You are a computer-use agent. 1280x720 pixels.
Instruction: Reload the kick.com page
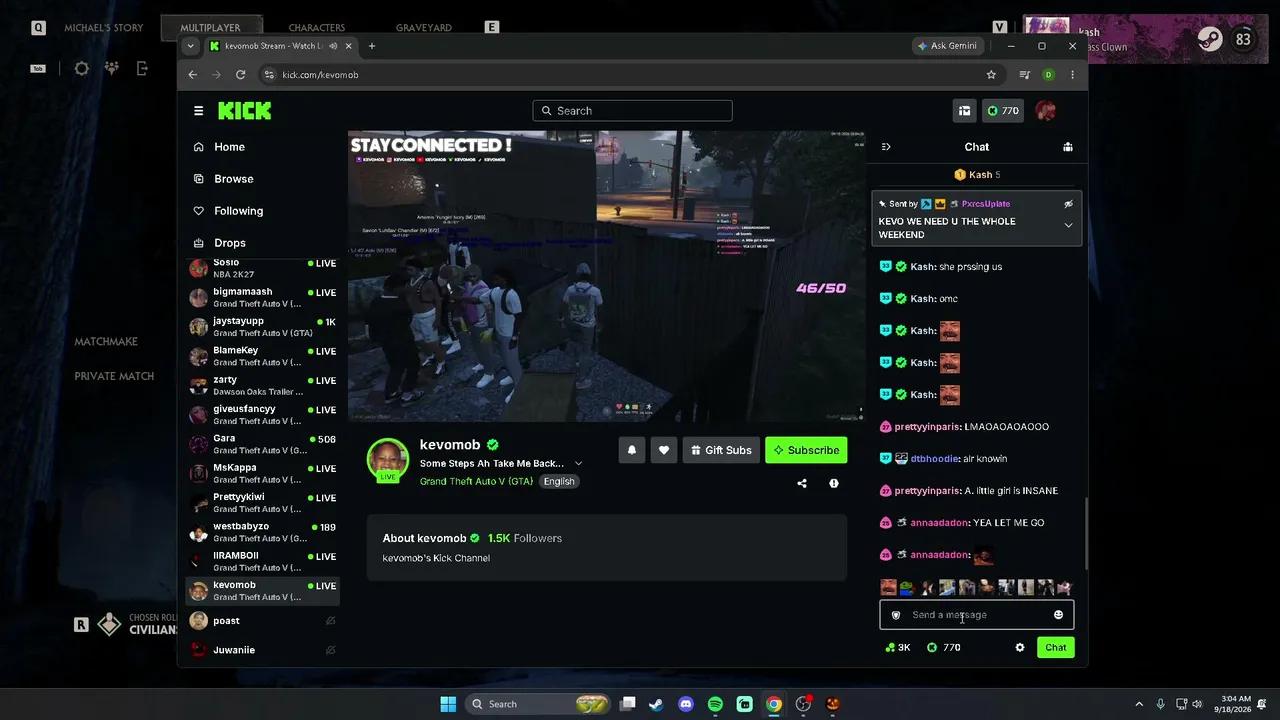pos(240,75)
